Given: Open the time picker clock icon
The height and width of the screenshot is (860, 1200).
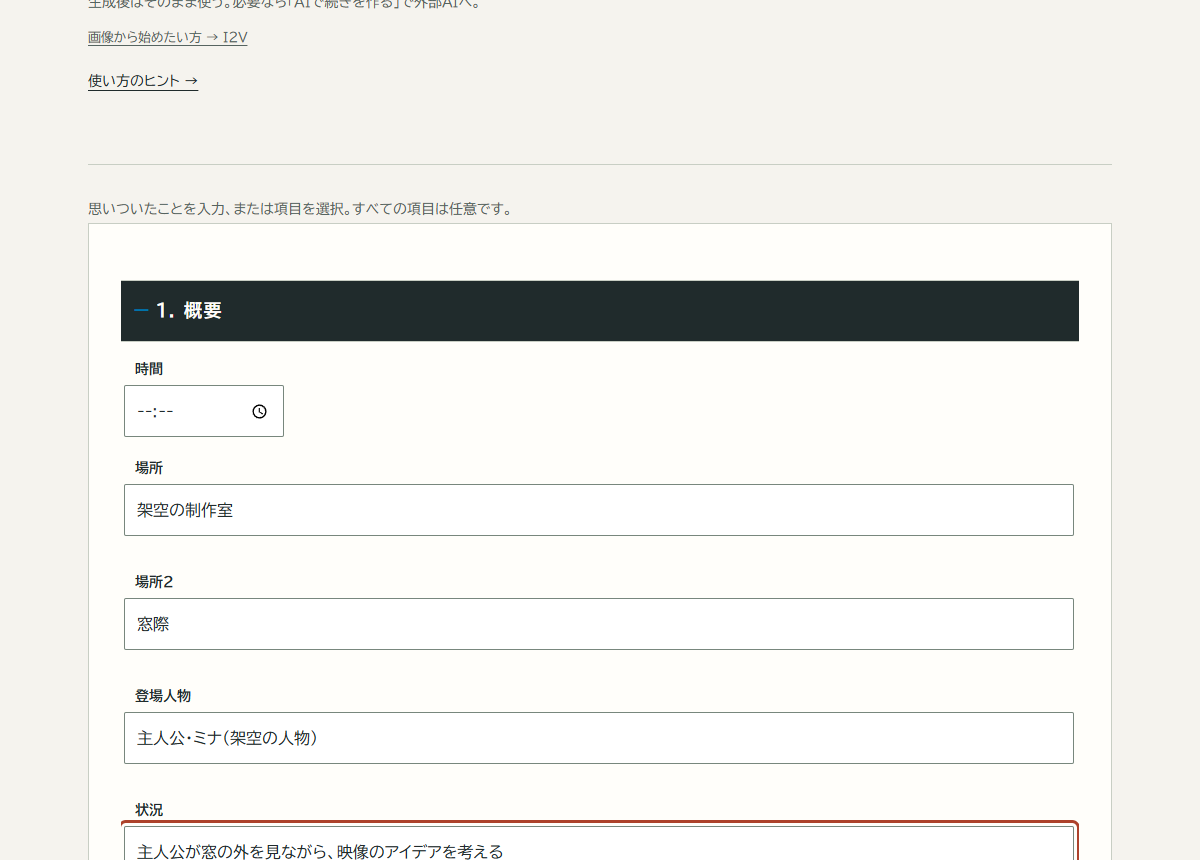Looking at the screenshot, I should (260, 411).
